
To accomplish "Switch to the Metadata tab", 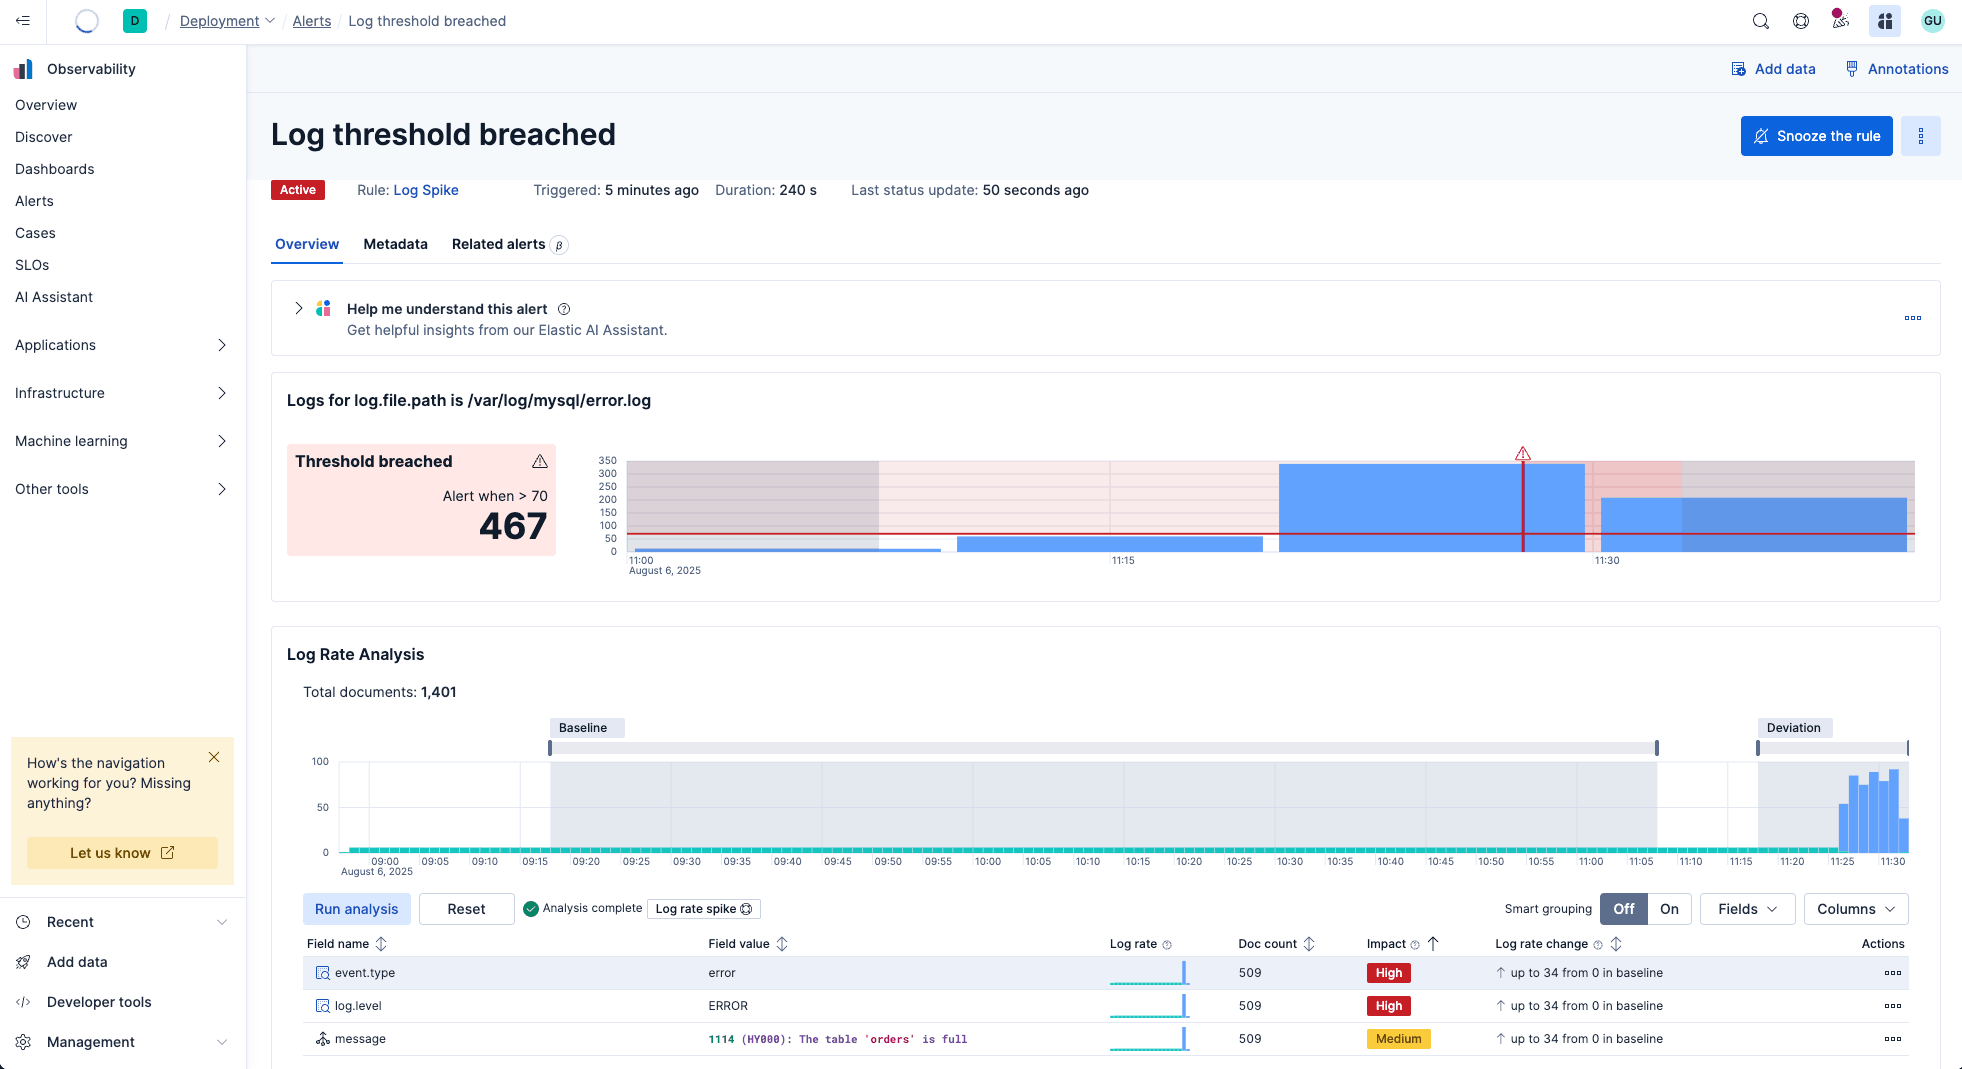I will [395, 244].
